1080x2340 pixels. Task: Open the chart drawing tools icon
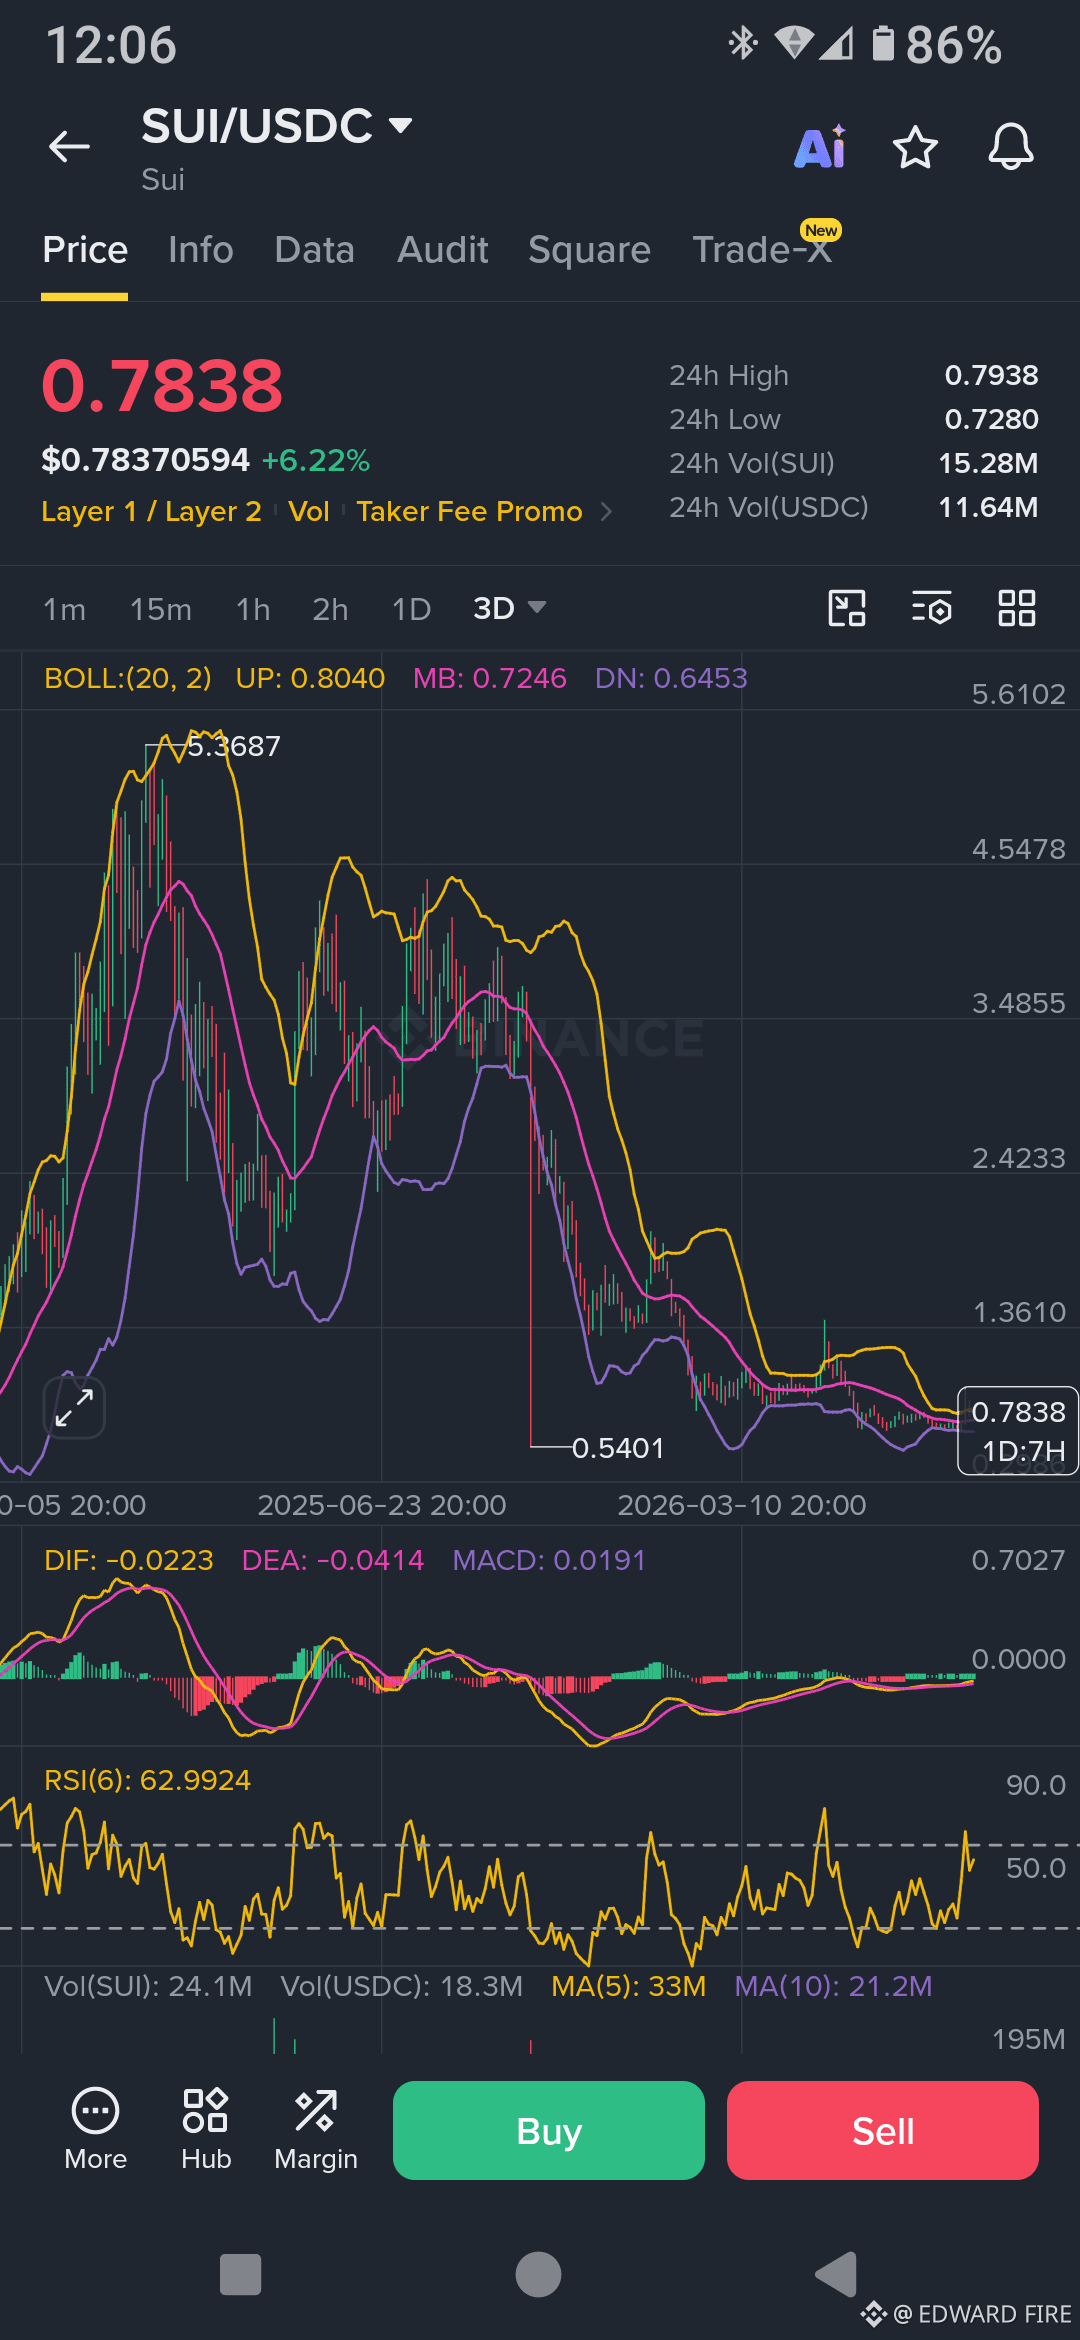[x=847, y=608]
